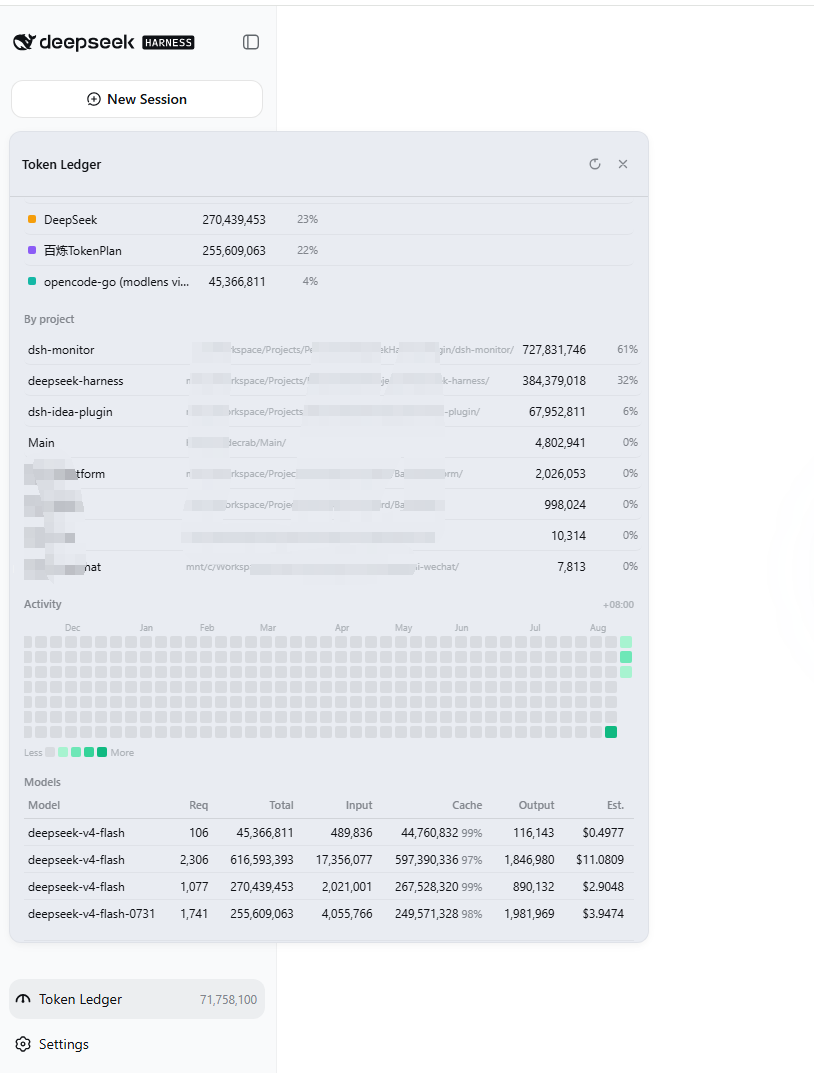
Task: Click the 4,802,941 token count
Action: pos(560,443)
